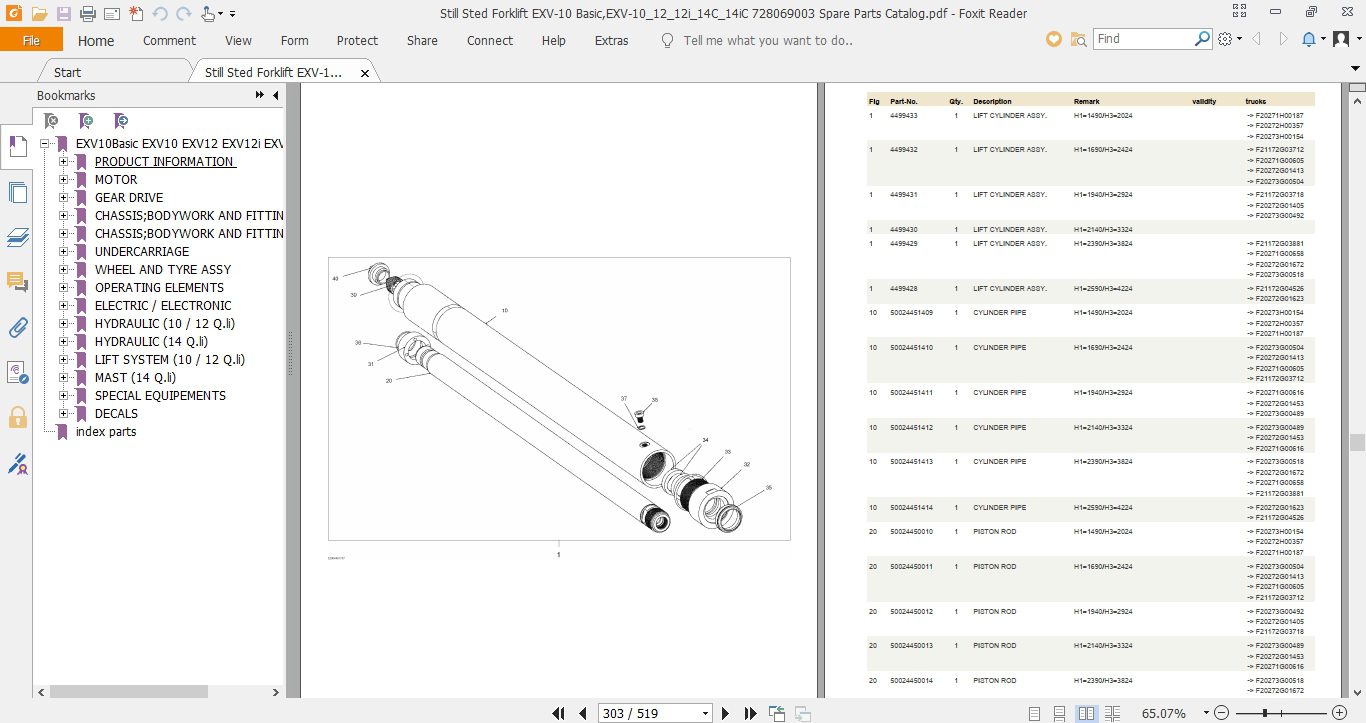
Task: Jump to the first page button
Action: pos(560,713)
